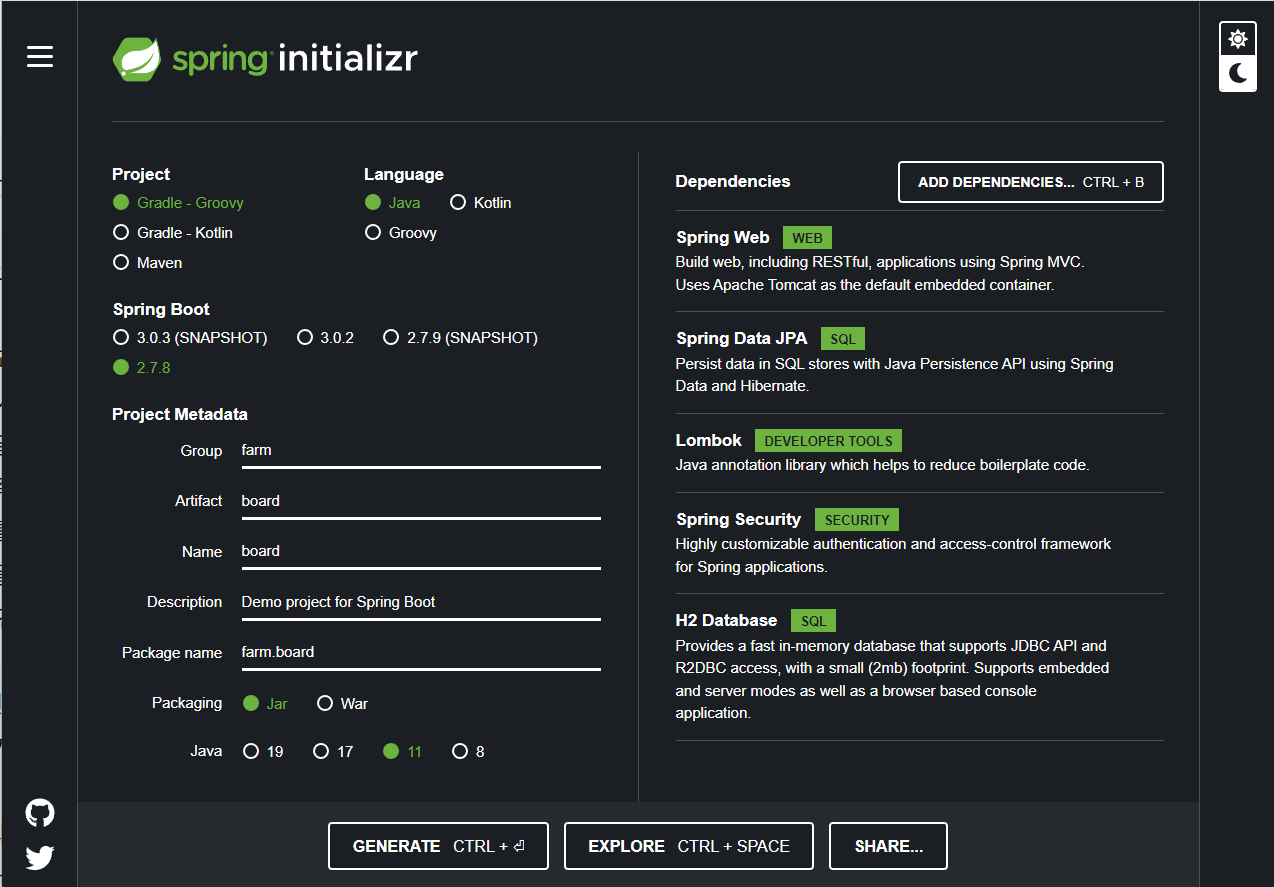This screenshot has height=887, width=1274.
Task: Click the SQL tag beside Spring Data JPA
Action: click(843, 339)
